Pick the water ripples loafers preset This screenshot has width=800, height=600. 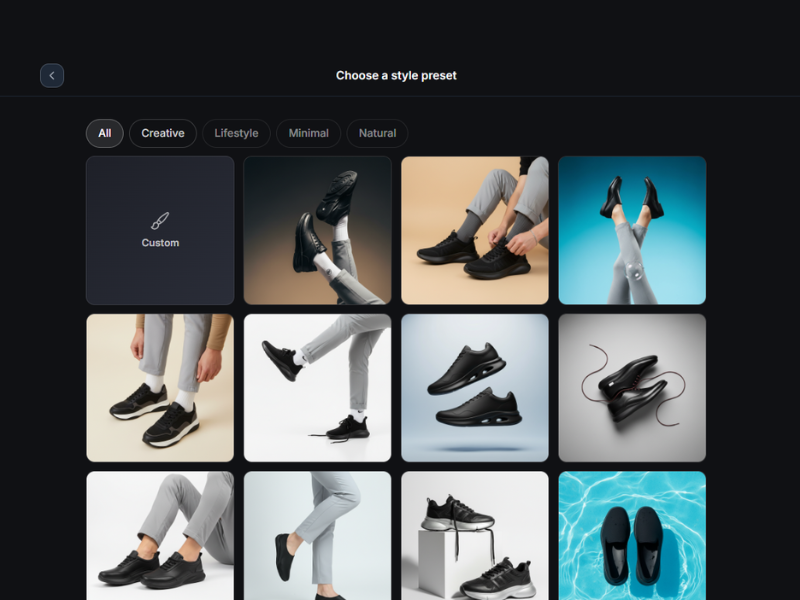click(x=632, y=536)
